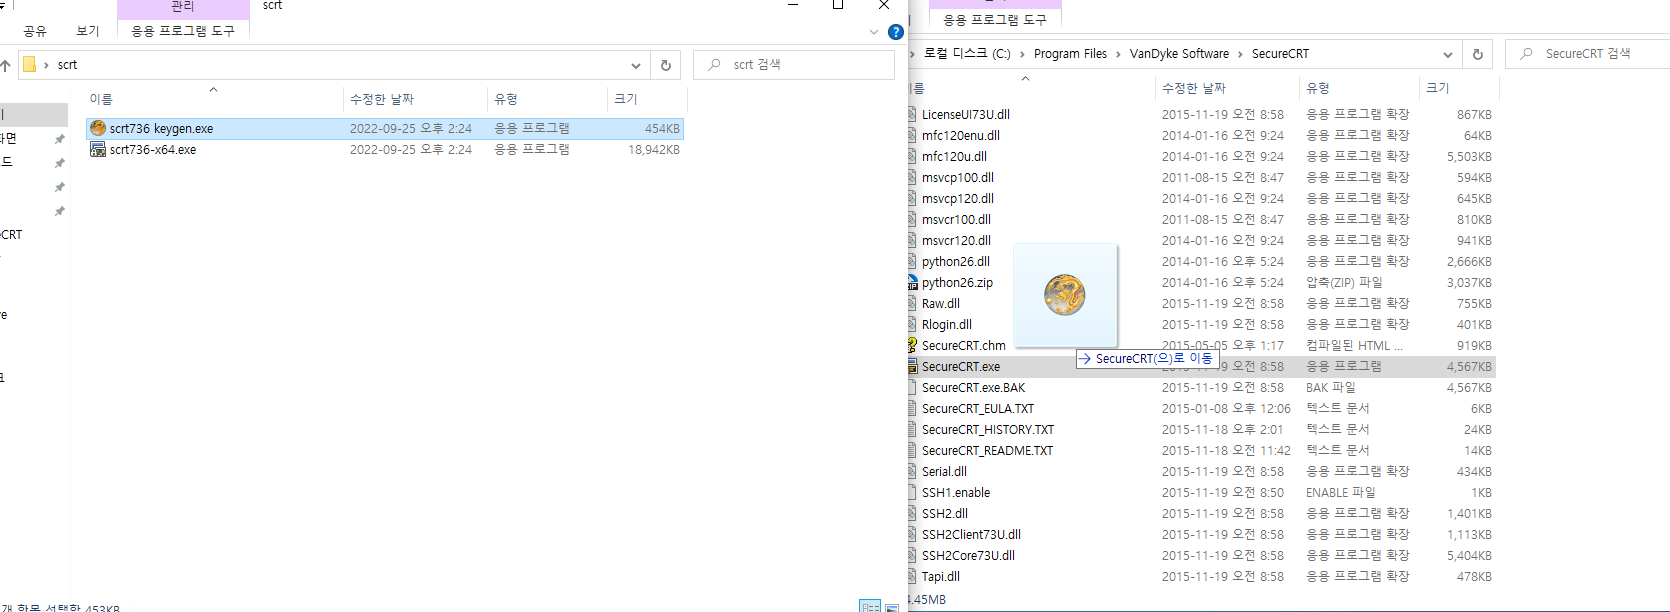Click the SecureCRT.exe application icon

click(x=912, y=367)
